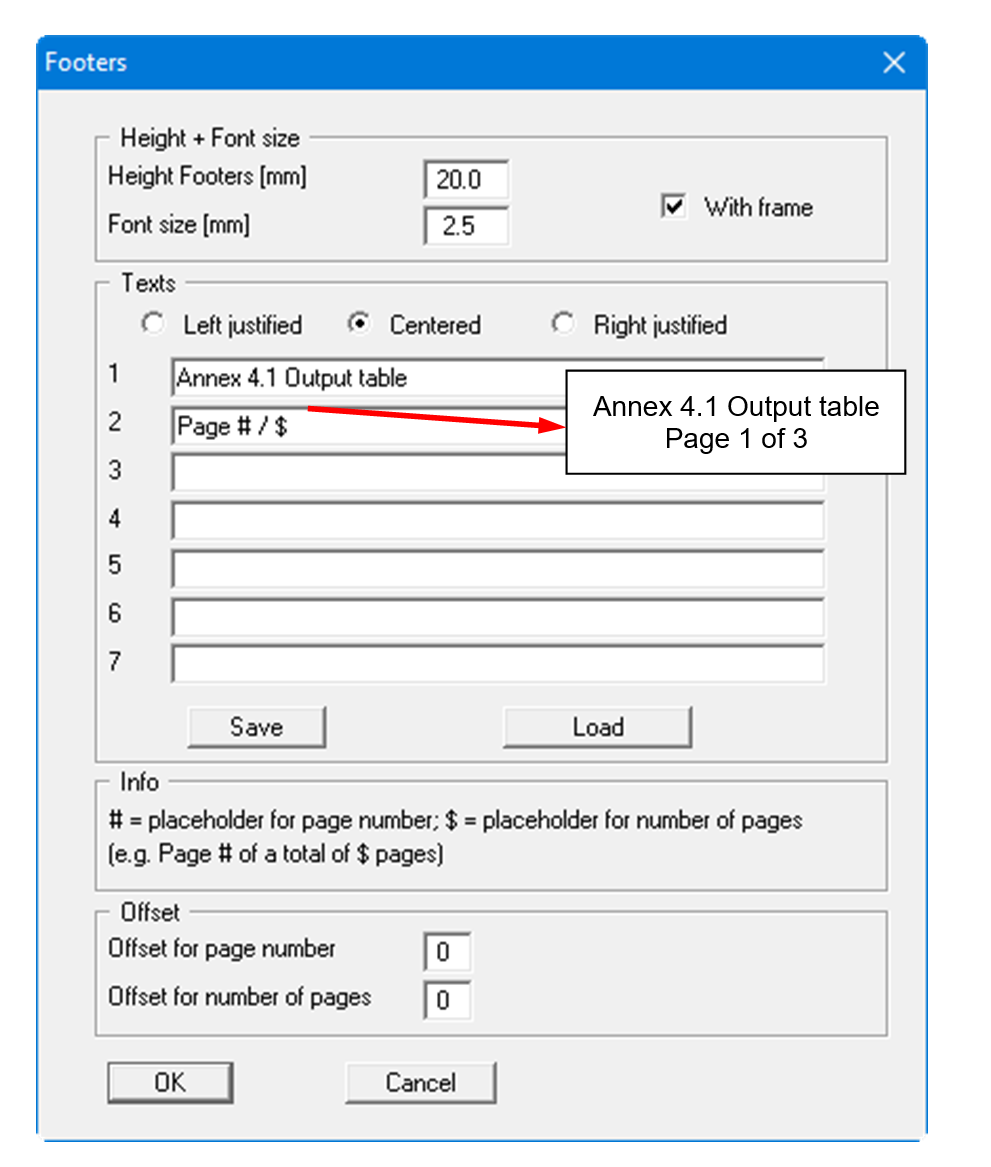991x1167 pixels.
Task: Cancel the Footers dialog
Action: pyautogui.click(x=420, y=1083)
